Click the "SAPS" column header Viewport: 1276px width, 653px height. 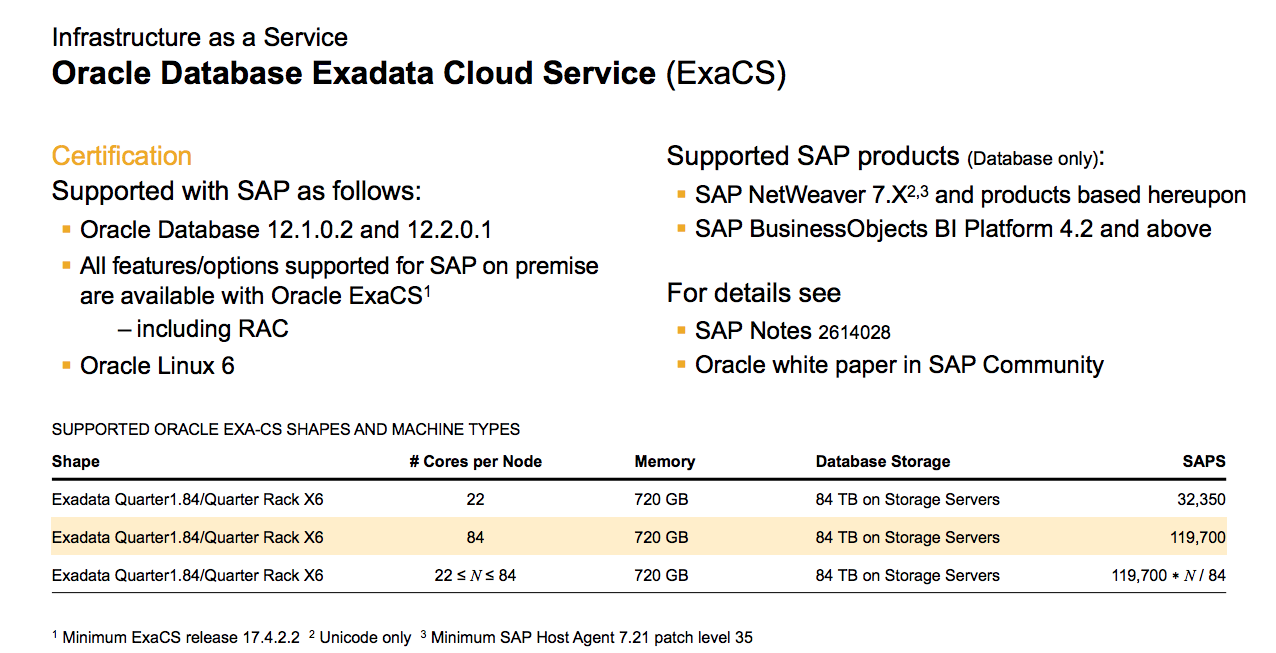coord(1204,462)
